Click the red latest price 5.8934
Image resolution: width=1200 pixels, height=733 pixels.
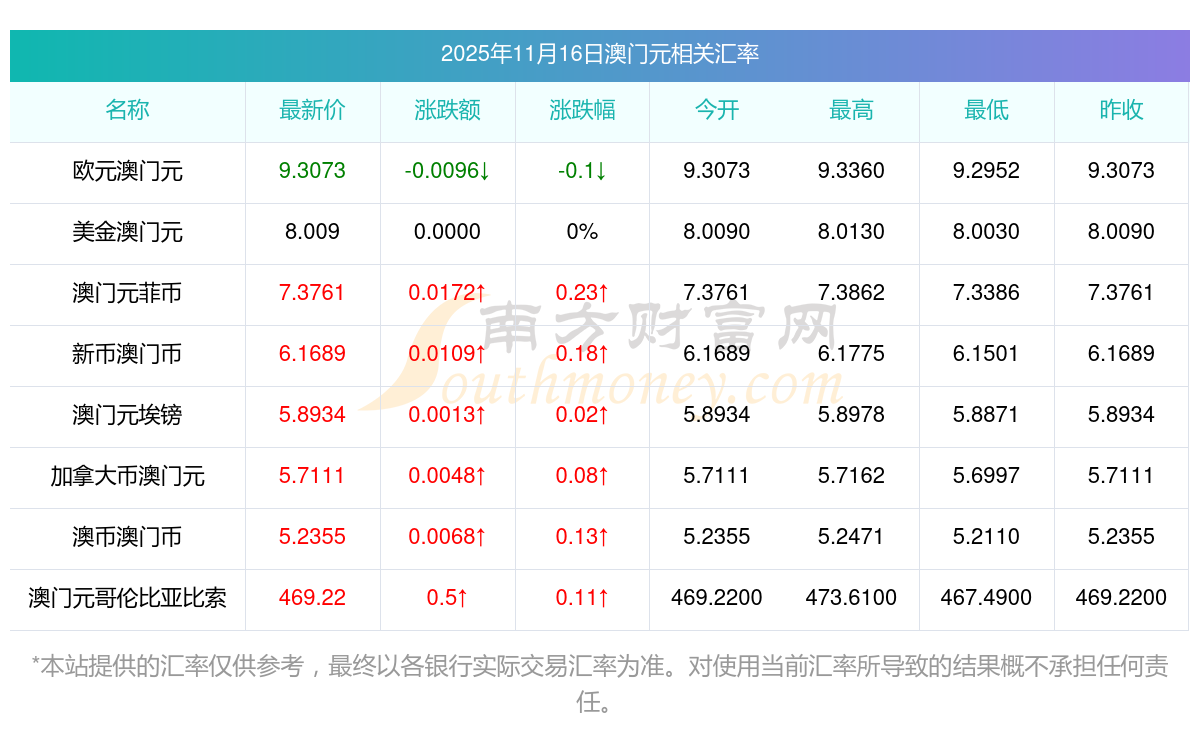[x=312, y=415]
